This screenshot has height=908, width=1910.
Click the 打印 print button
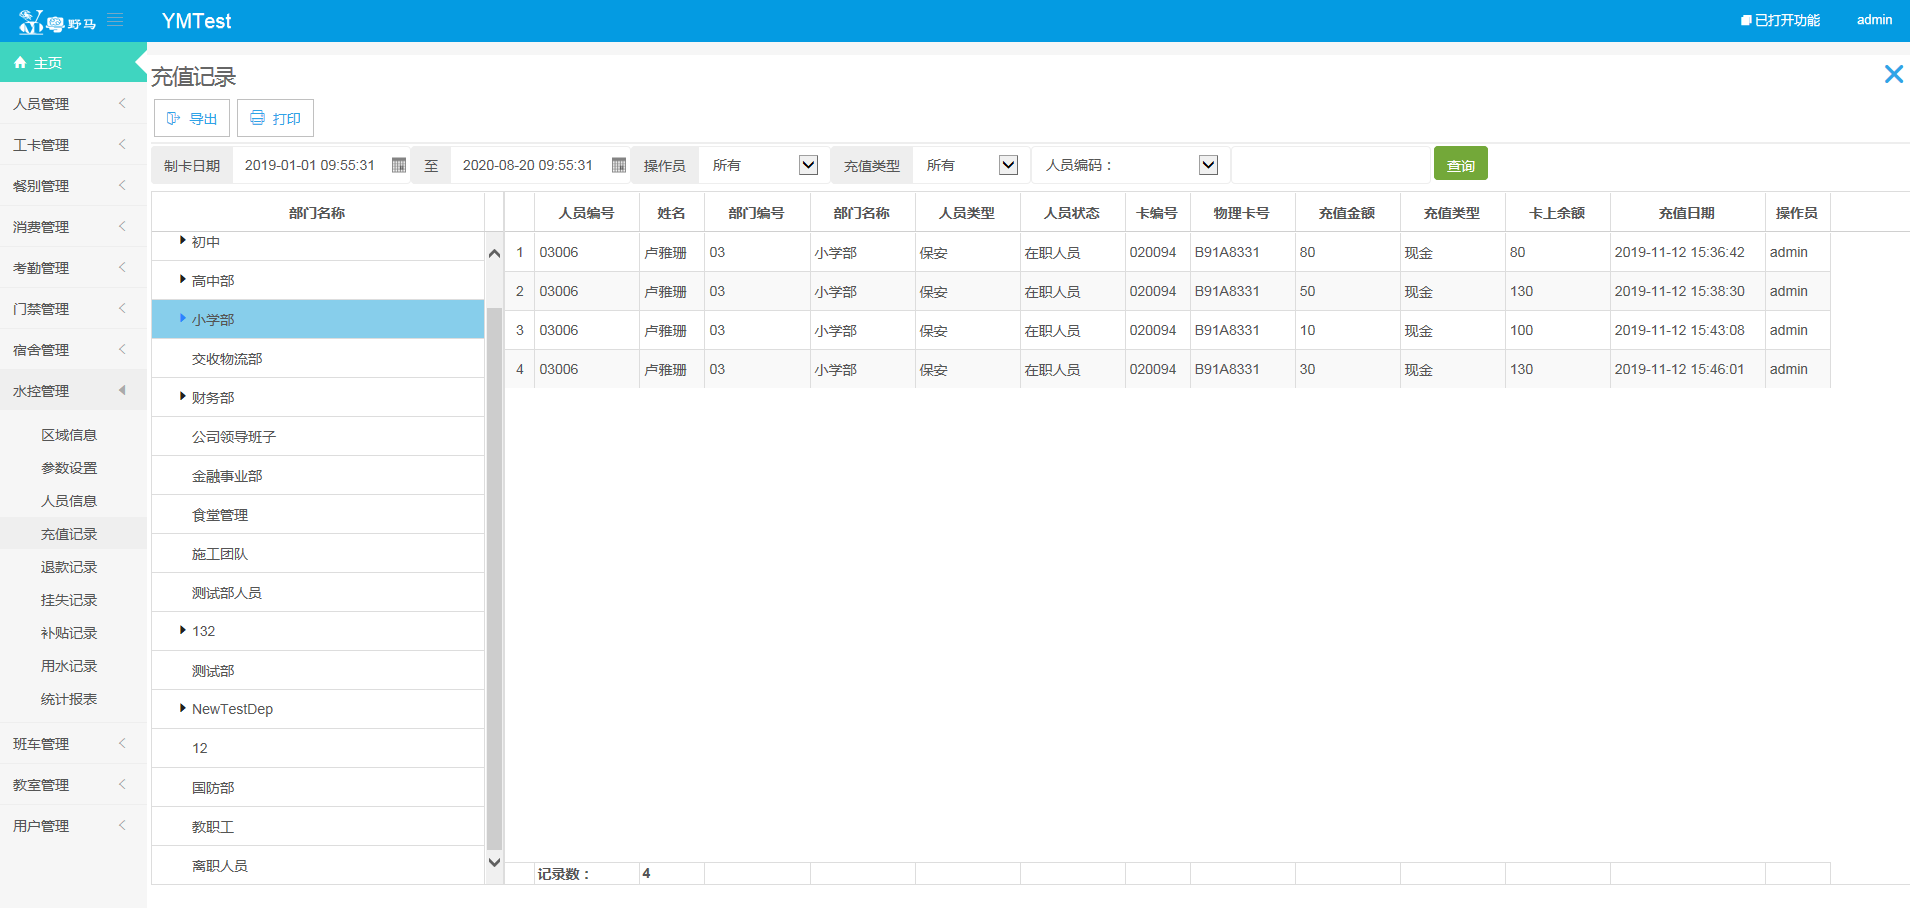click(275, 118)
